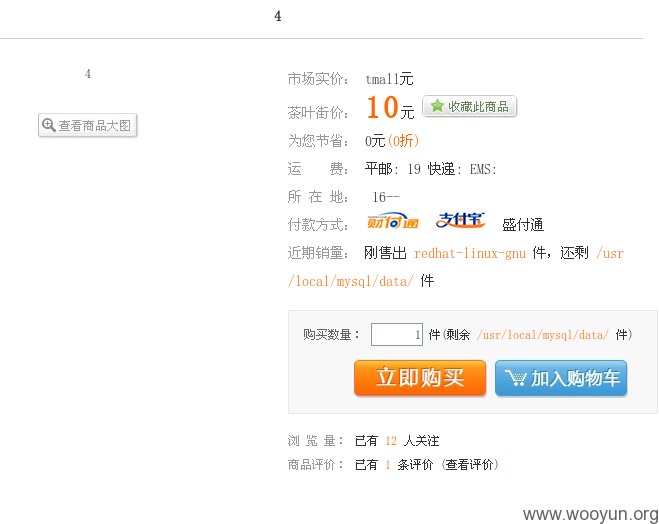This screenshot has height=524, width=659.
Task: Click /usr/local/mysql/data/ in the 剩余 stock line
Action: point(543,335)
